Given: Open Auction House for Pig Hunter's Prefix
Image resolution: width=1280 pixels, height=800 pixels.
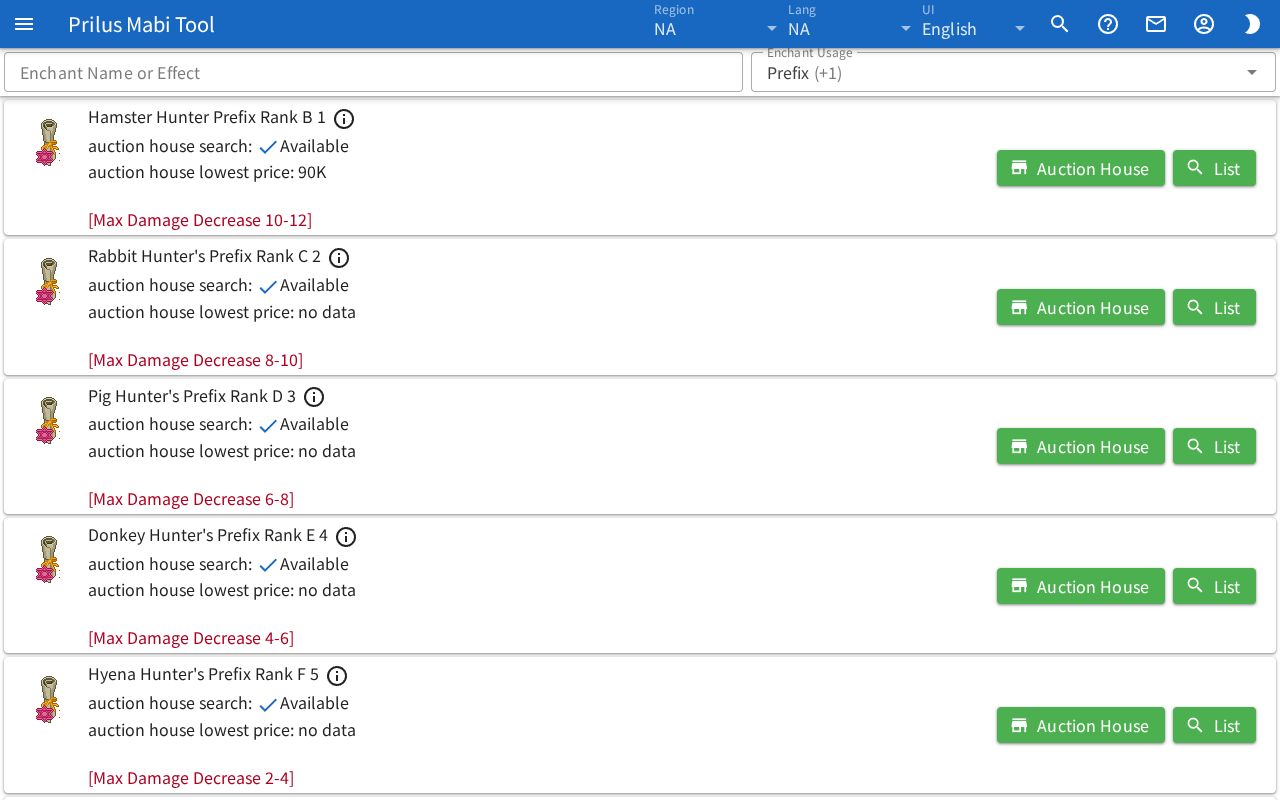Looking at the screenshot, I should [1081, 446].
